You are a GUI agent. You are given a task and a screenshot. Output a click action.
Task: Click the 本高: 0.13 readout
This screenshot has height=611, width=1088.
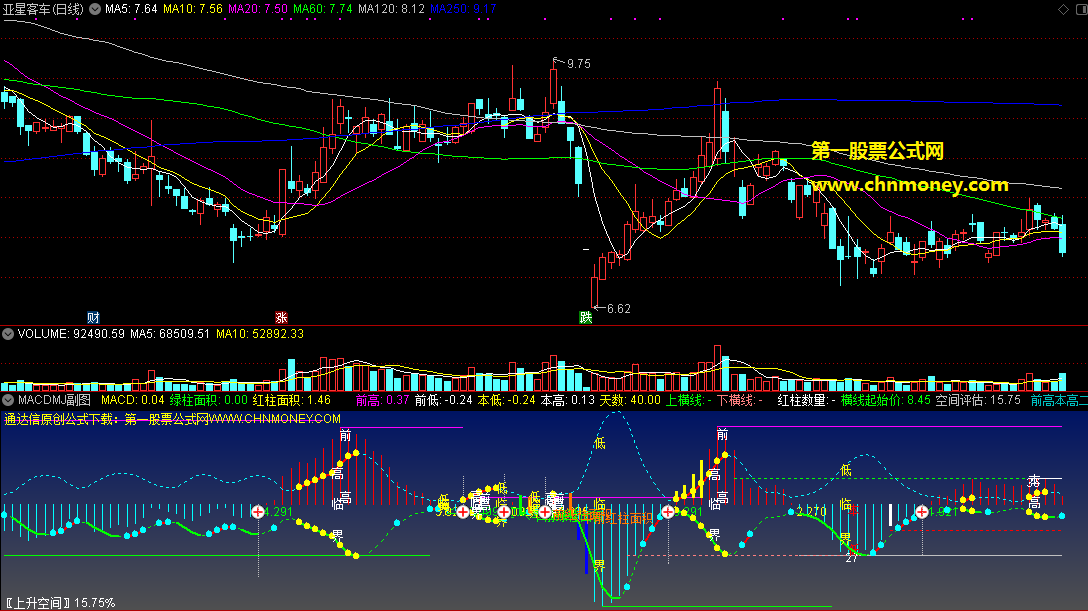click(568, 400)
